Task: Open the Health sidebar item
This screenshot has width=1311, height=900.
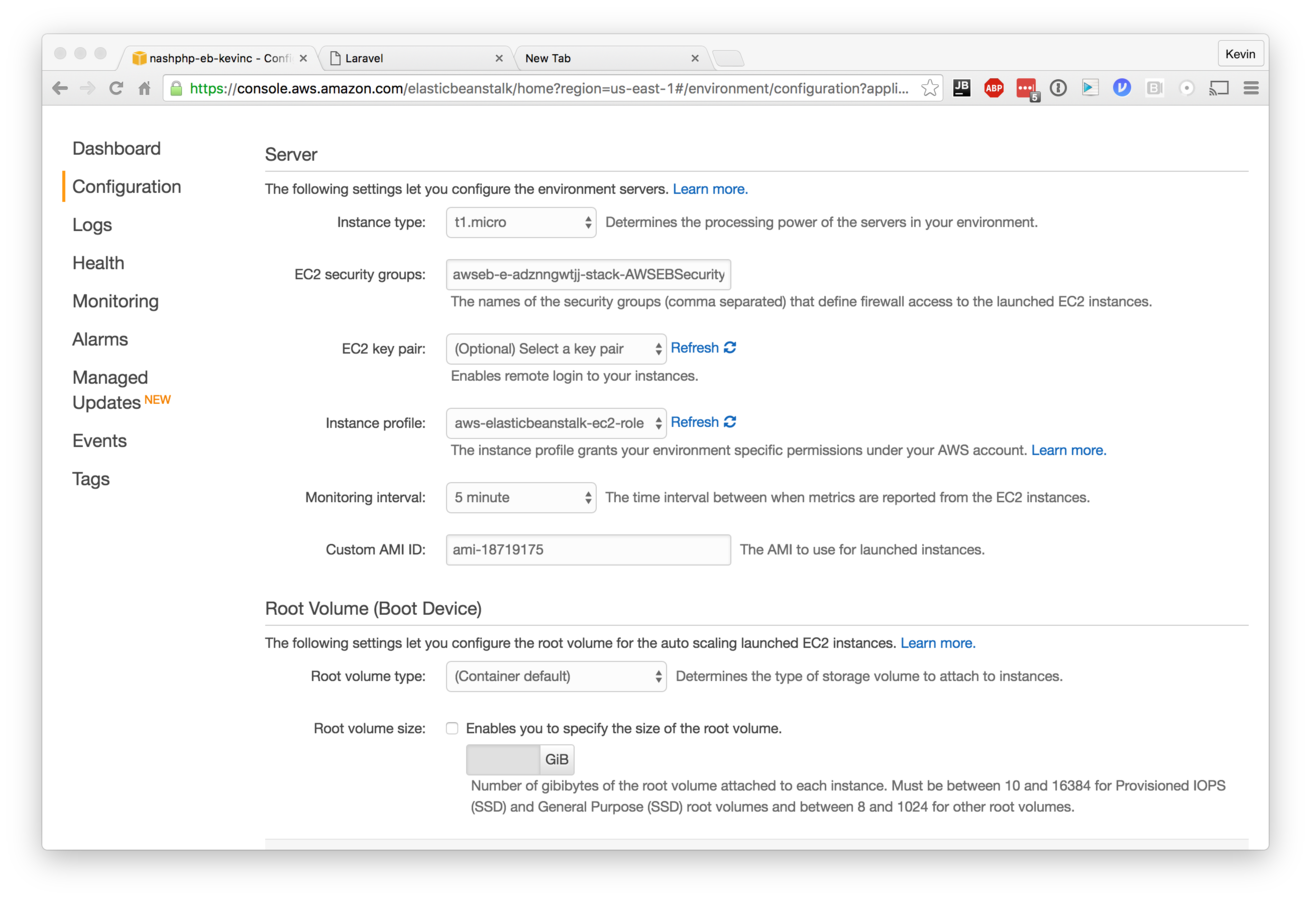Action: pos(98,263)
